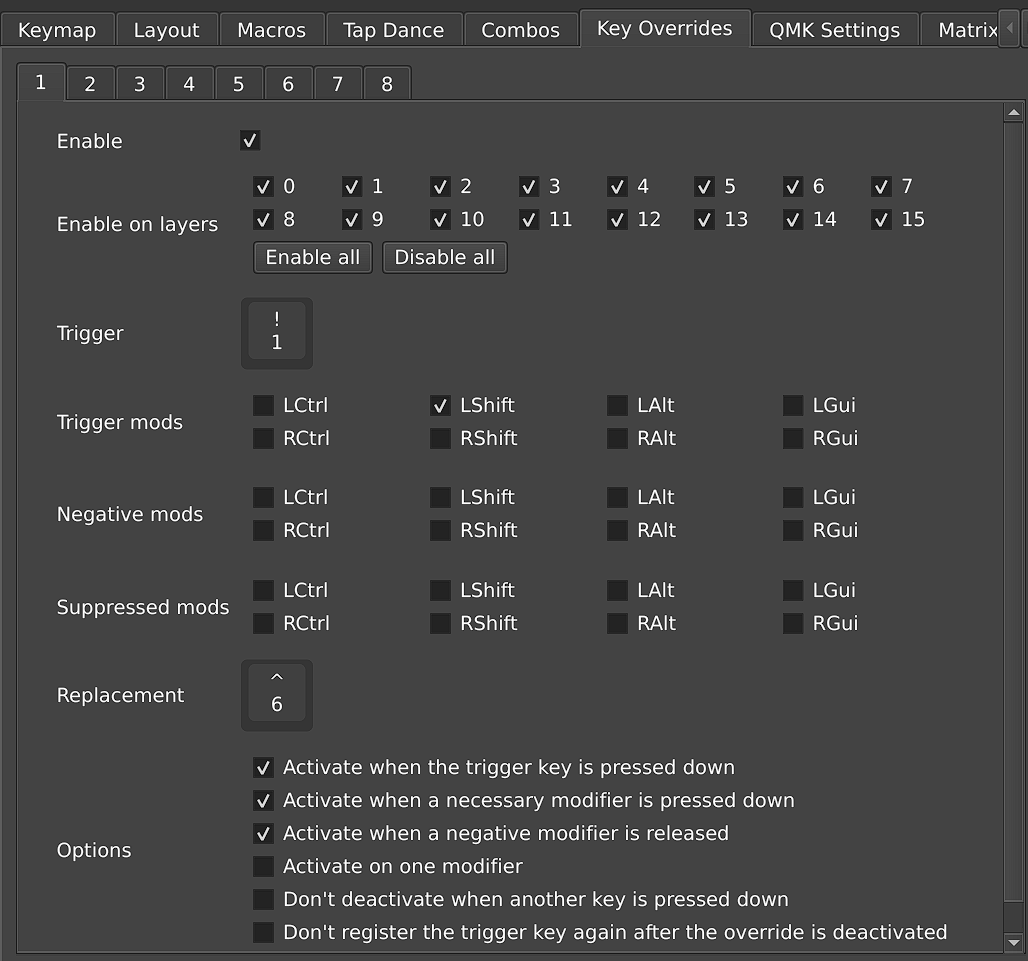
Task: Toggle layer 7 checkbox
Action: (882, 187)
